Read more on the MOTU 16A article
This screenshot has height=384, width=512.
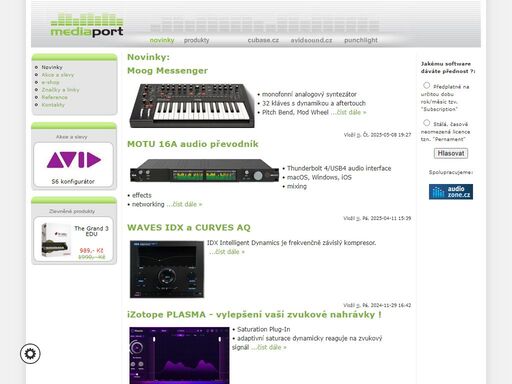184,204
